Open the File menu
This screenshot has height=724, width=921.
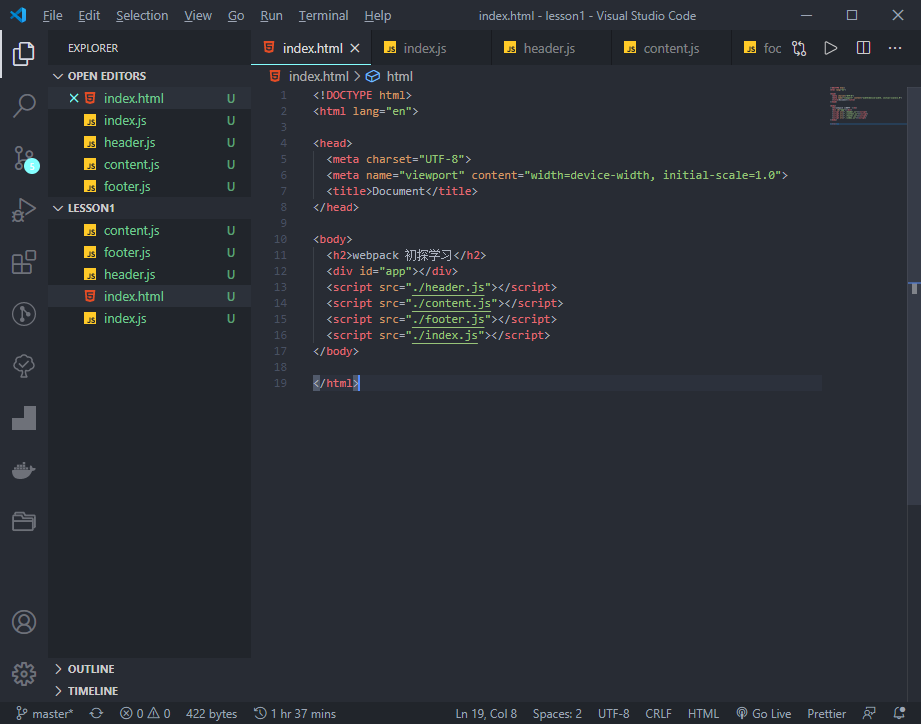pos(52,15)
